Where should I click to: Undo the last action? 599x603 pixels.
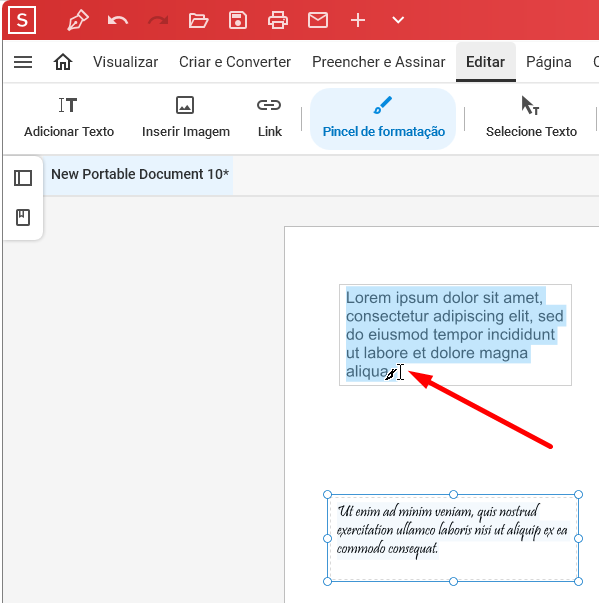(x=118, y=20)
